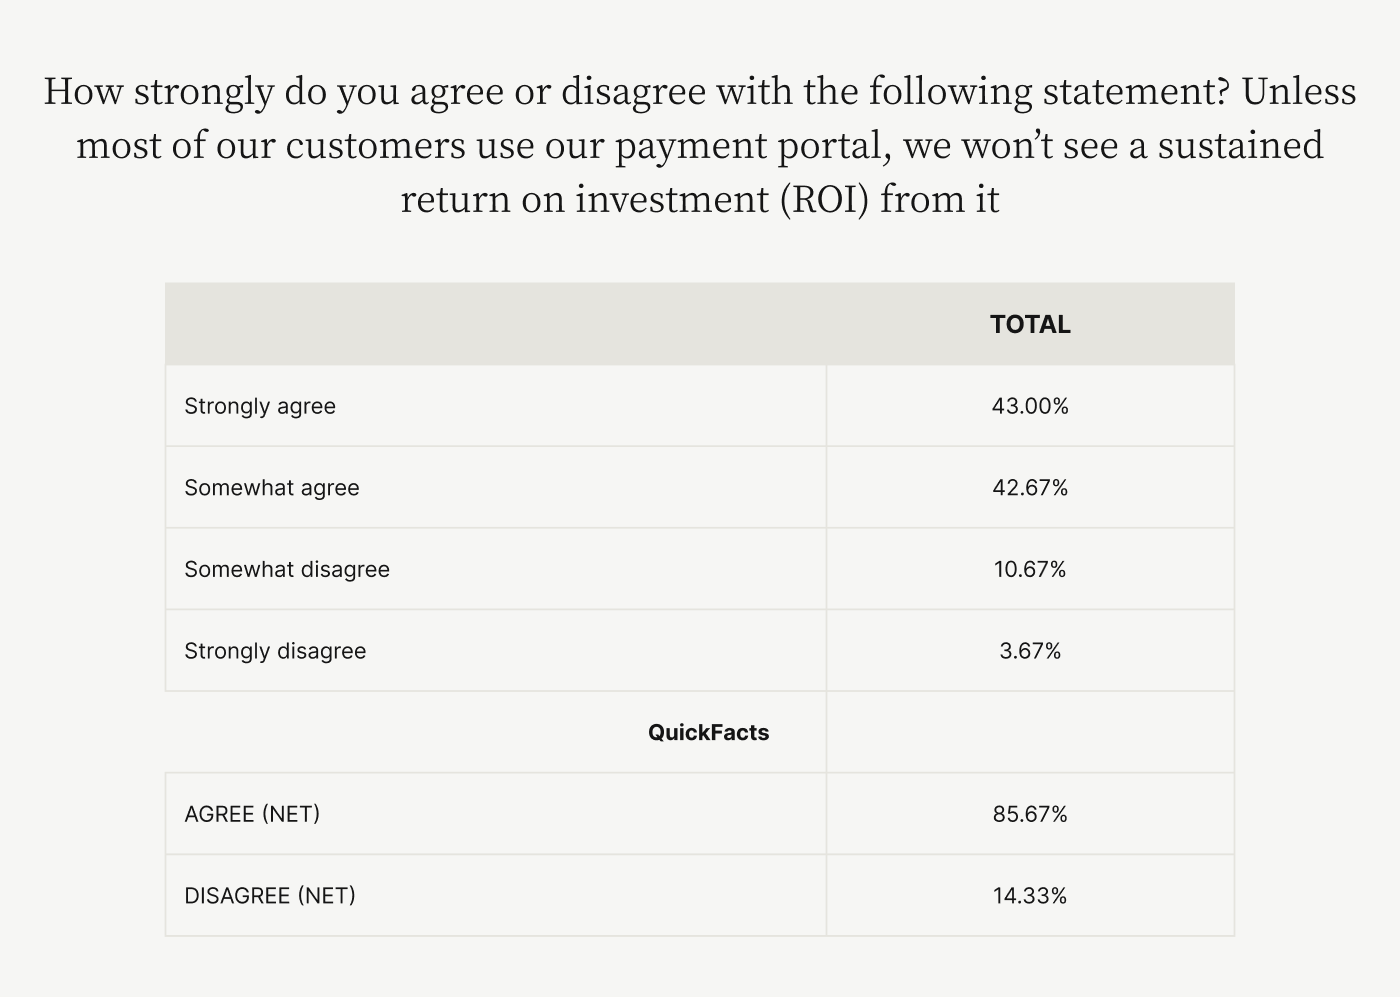The height and width of the screenshot is (997, 1400).
Task: Click the 10.67% value cell
Action: (x=1030, y=569)
